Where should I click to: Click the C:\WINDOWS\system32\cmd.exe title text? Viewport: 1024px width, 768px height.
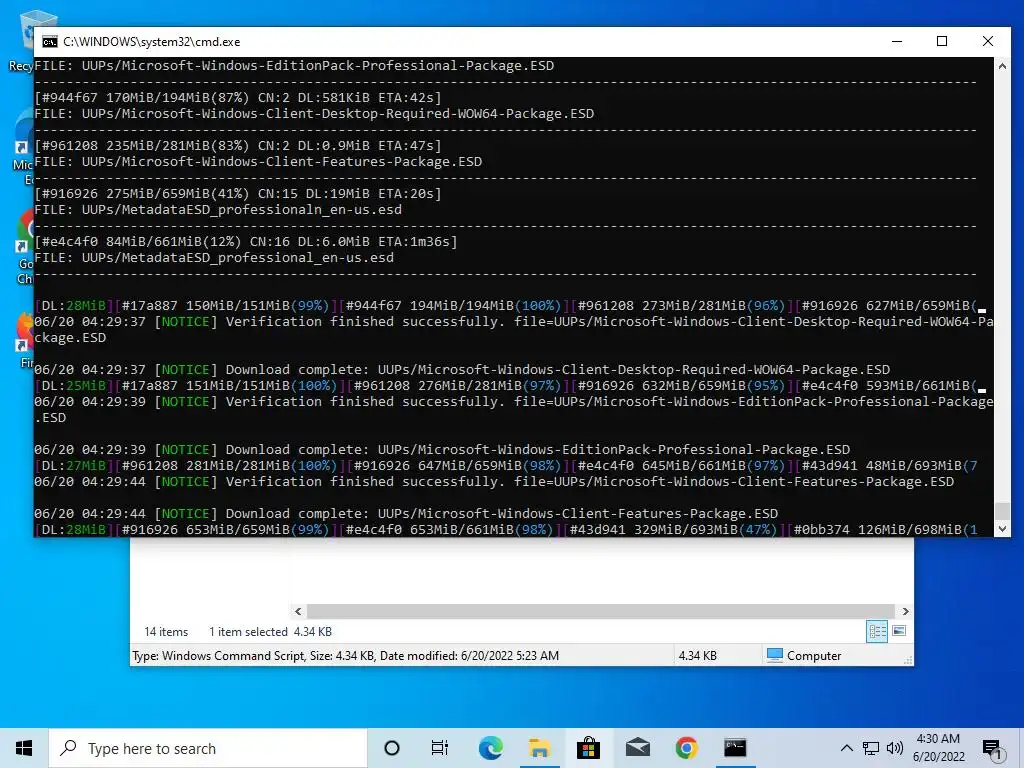(x=152, y=42)
